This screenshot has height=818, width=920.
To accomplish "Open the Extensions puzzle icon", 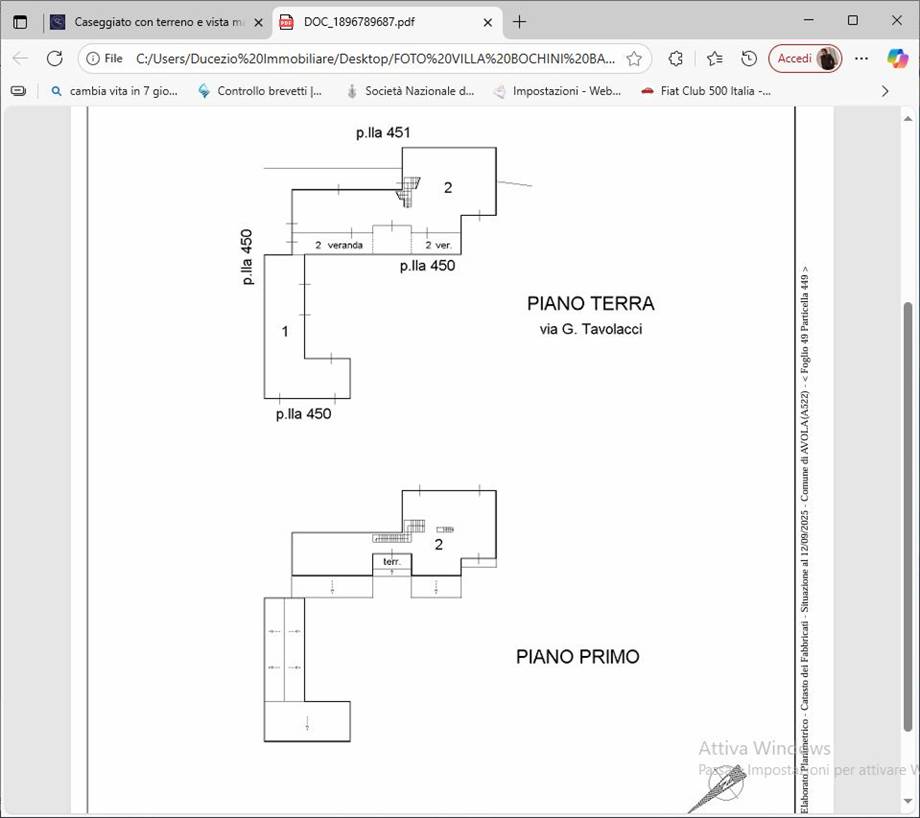I will [x=676, y=58].
